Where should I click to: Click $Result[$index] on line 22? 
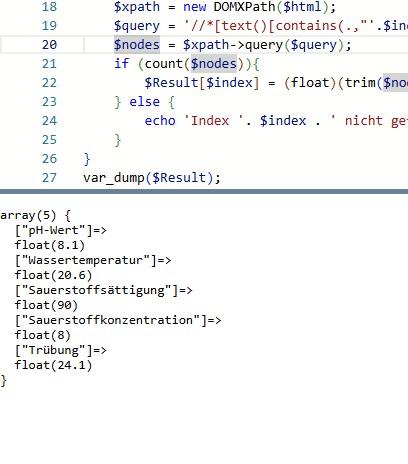(202, 83)
